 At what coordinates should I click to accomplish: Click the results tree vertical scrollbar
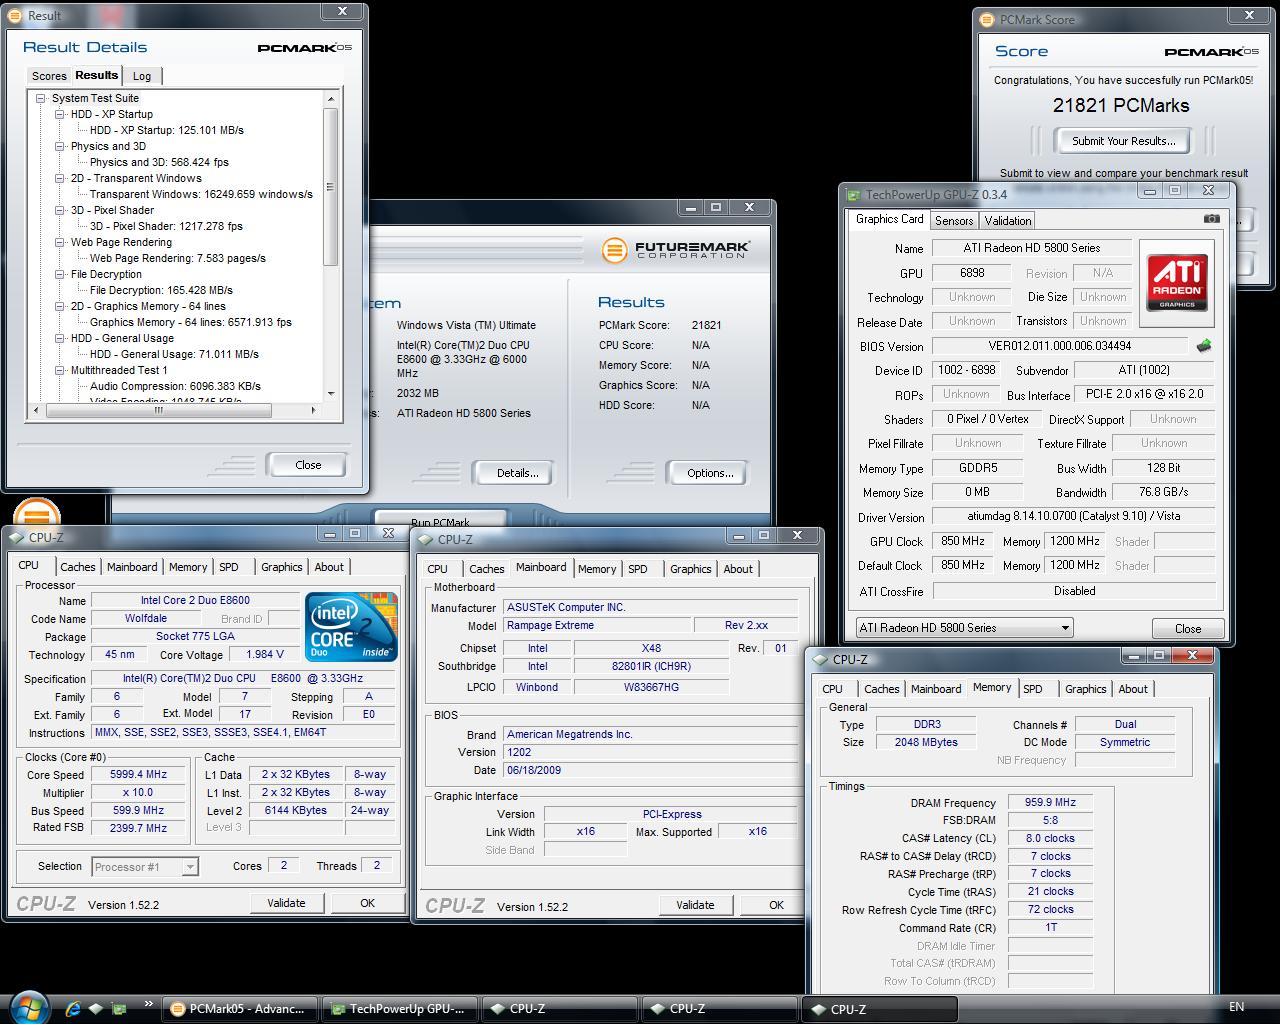tap(331, 186)
